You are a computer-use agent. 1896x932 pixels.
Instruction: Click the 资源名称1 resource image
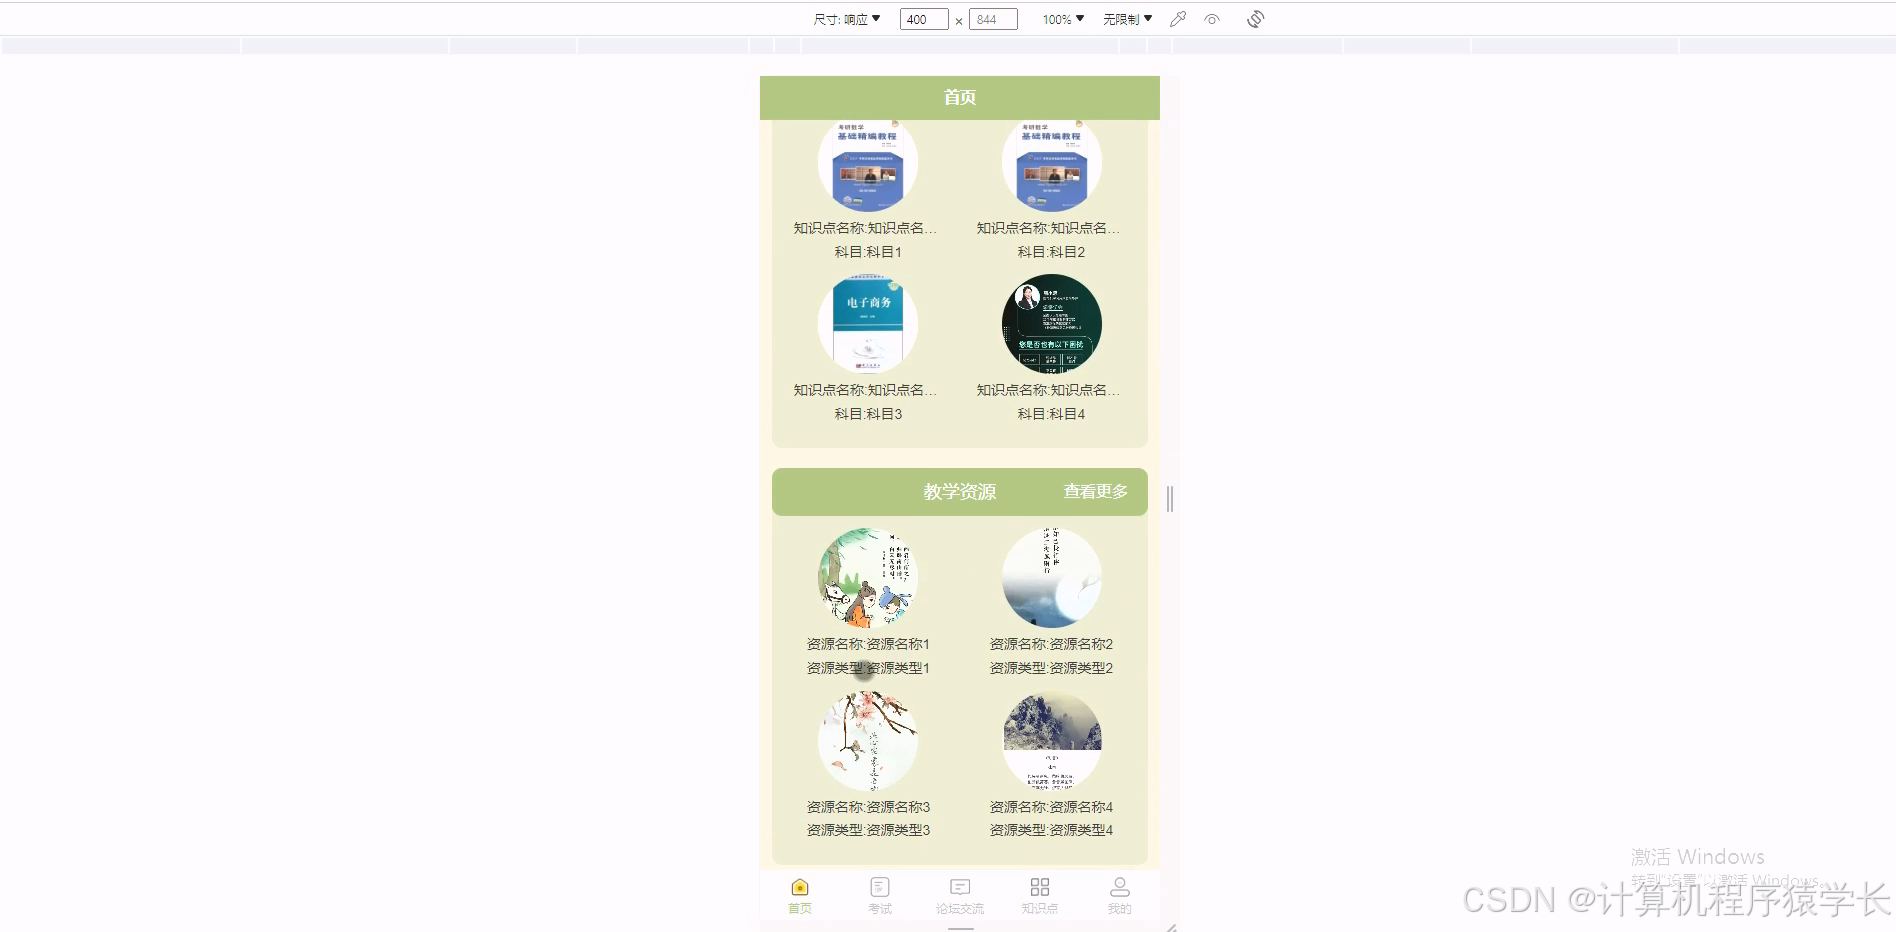click(x=866, y=577)
